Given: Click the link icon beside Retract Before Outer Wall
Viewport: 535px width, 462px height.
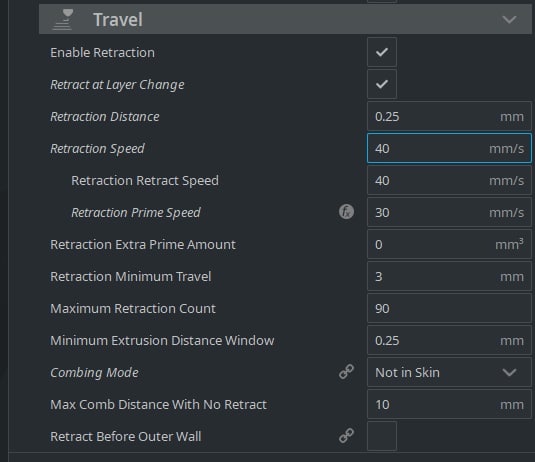Looking at the screenshot, I should pyautogui.click(x=346, y=436).
